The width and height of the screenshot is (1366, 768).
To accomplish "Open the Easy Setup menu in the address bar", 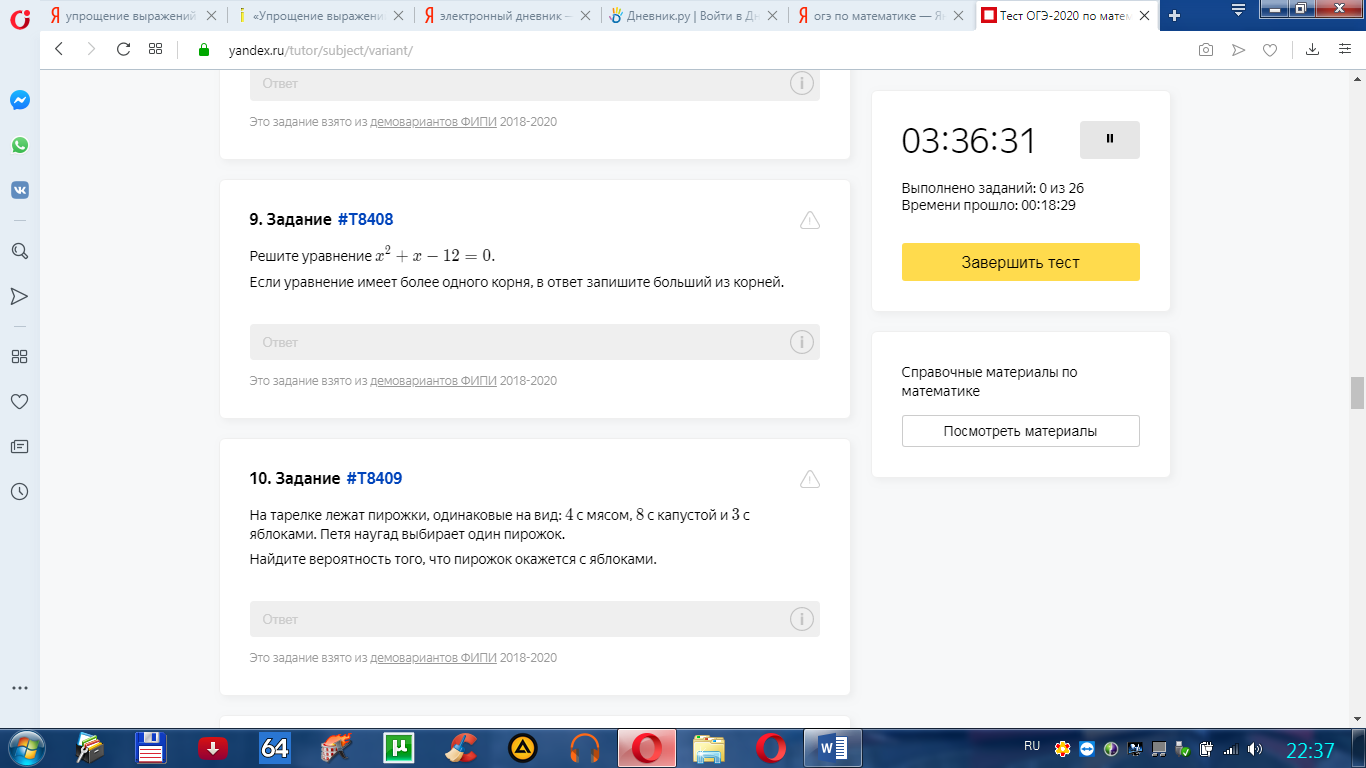I will pyautogui.click(x=1345, y=50).
